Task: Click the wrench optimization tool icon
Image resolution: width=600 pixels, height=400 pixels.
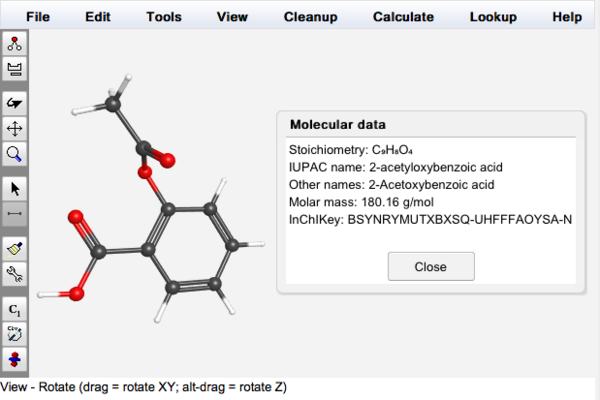Action: [x=16, y=272]
